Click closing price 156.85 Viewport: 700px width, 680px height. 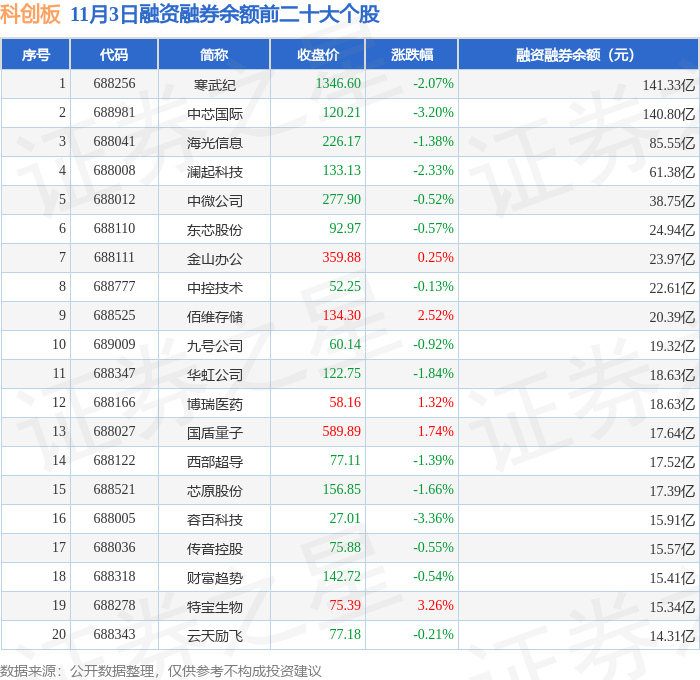click(342, 490)
